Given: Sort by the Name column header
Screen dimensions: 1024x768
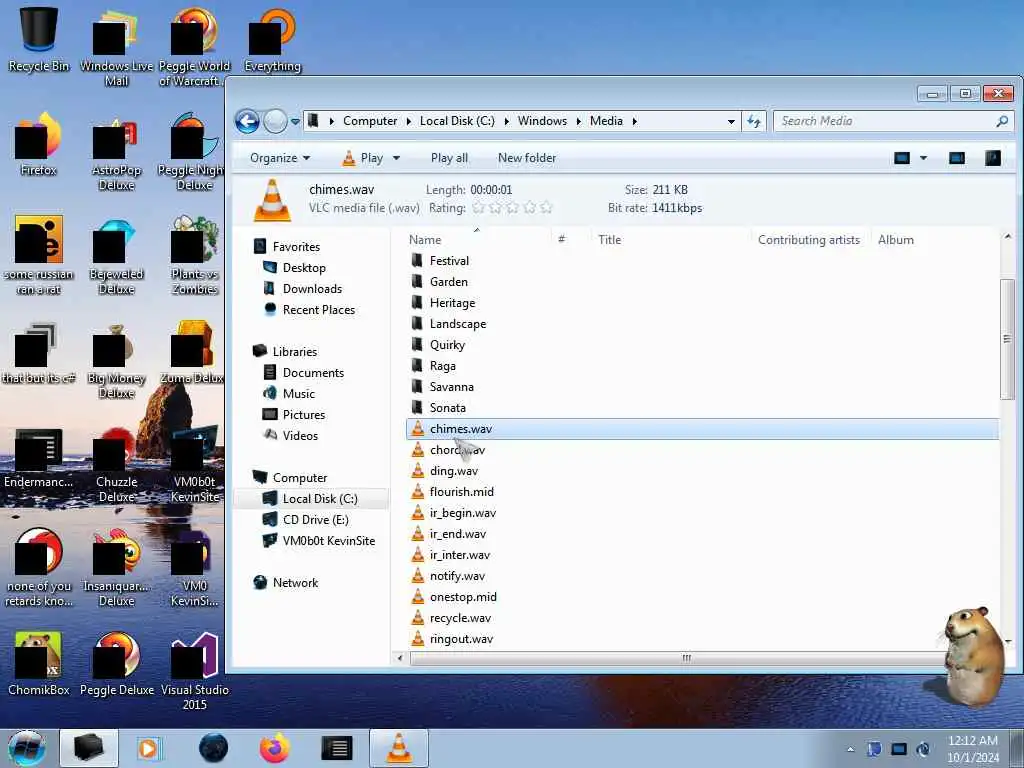Looking at the screenshot, I should click(x=477, y=240).
